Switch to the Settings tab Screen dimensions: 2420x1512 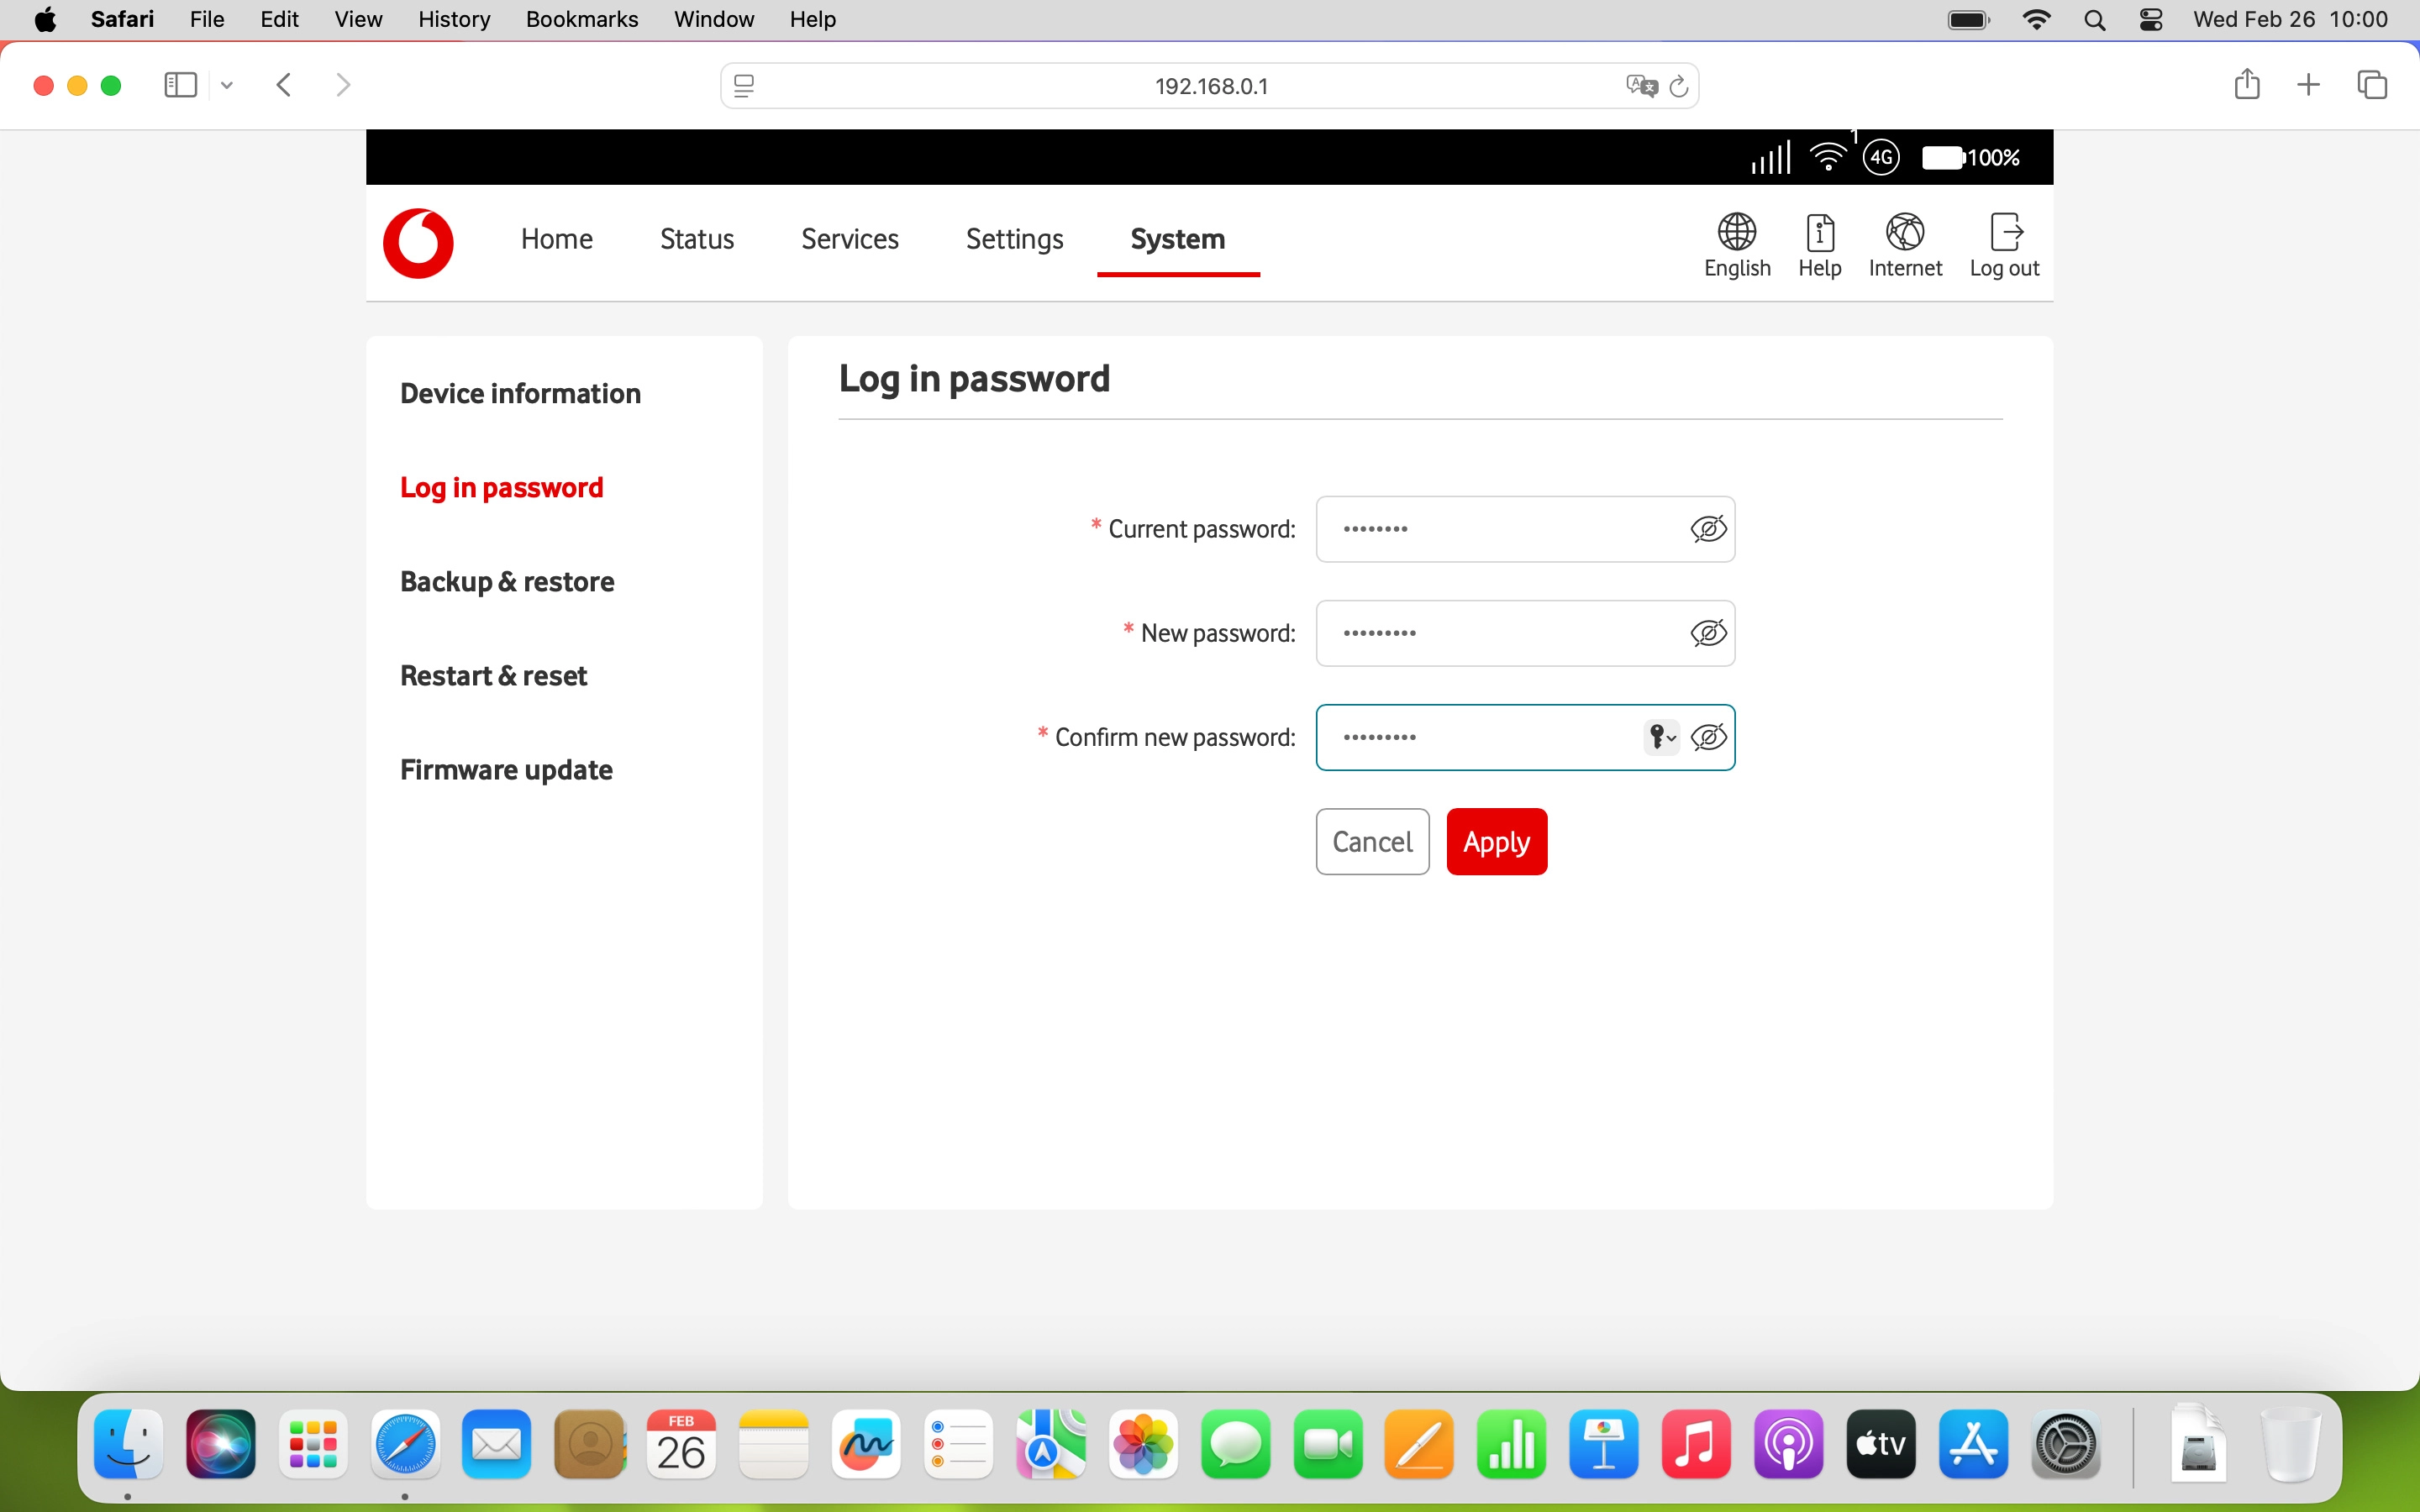coord(1014,239)
